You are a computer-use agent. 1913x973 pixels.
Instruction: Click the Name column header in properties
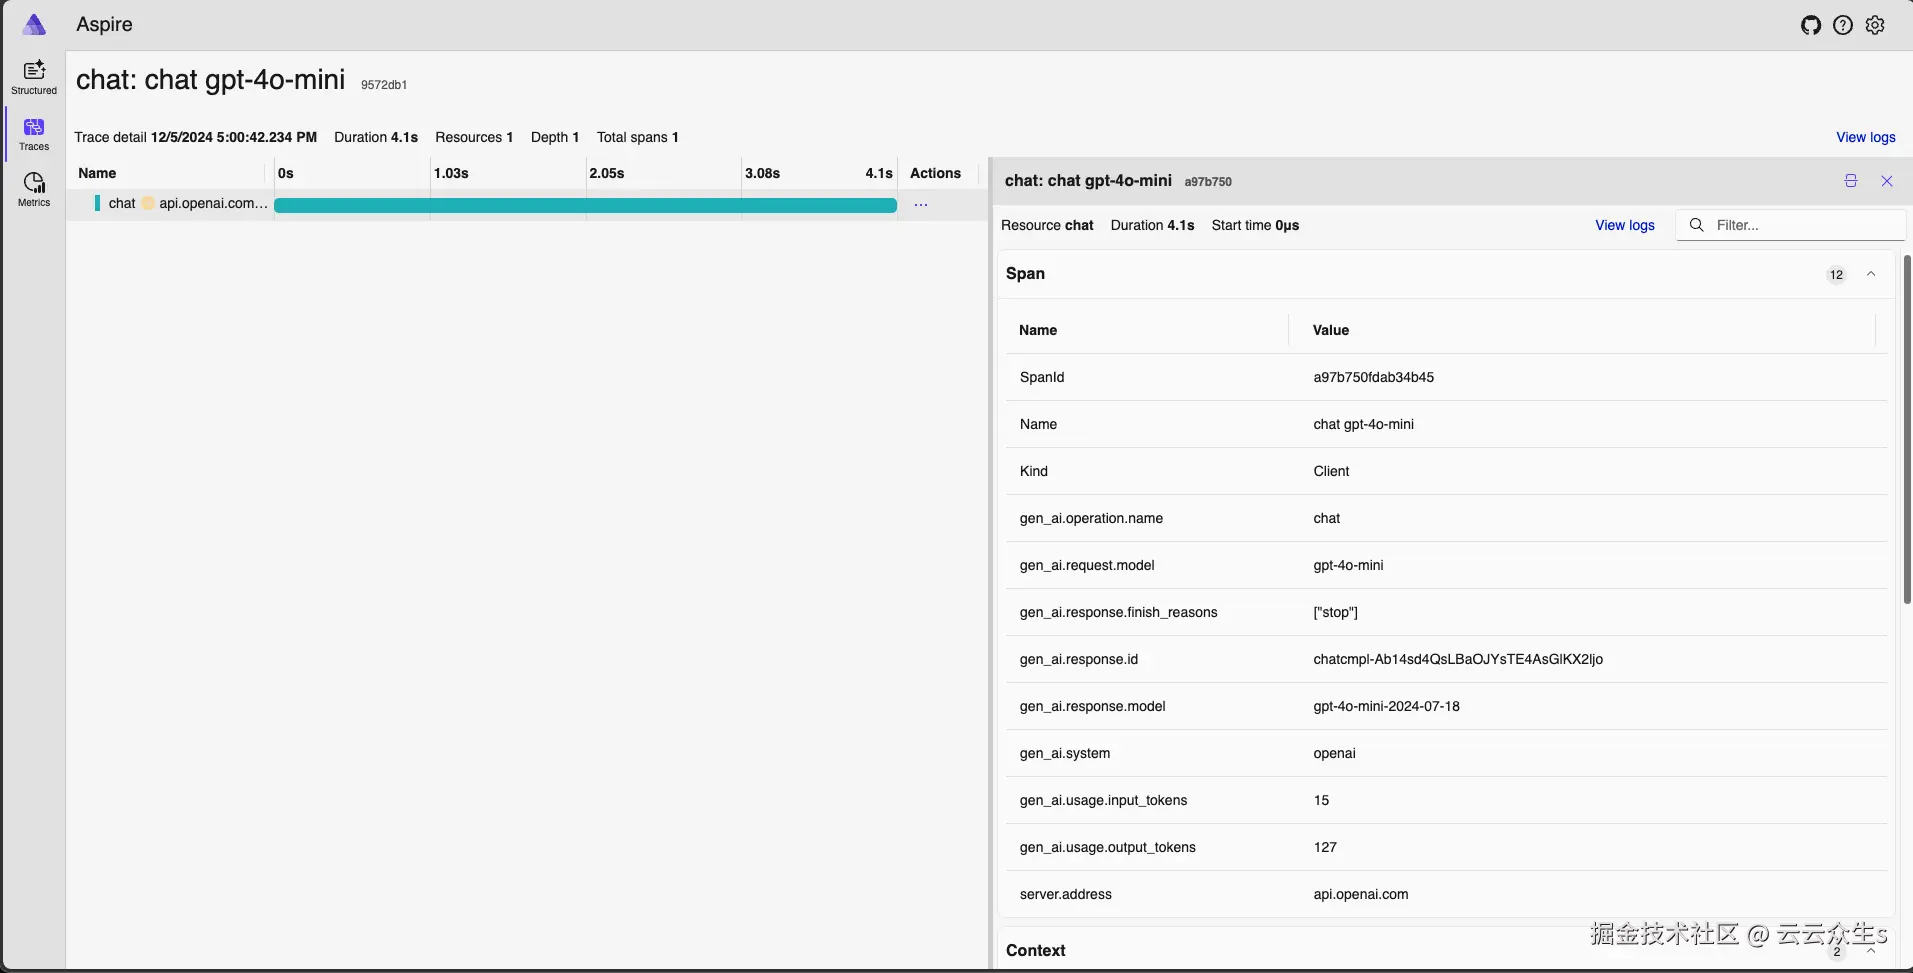[1038, 330]
